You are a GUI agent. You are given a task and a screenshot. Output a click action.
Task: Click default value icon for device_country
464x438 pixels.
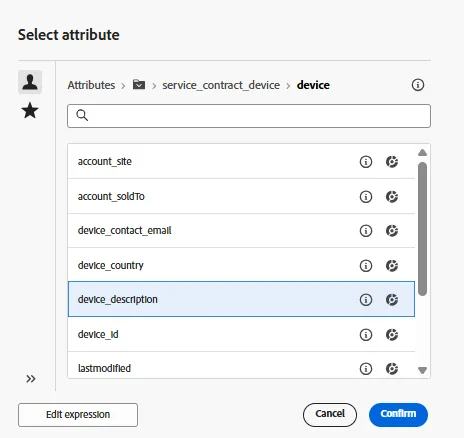[x=392, y=266]
